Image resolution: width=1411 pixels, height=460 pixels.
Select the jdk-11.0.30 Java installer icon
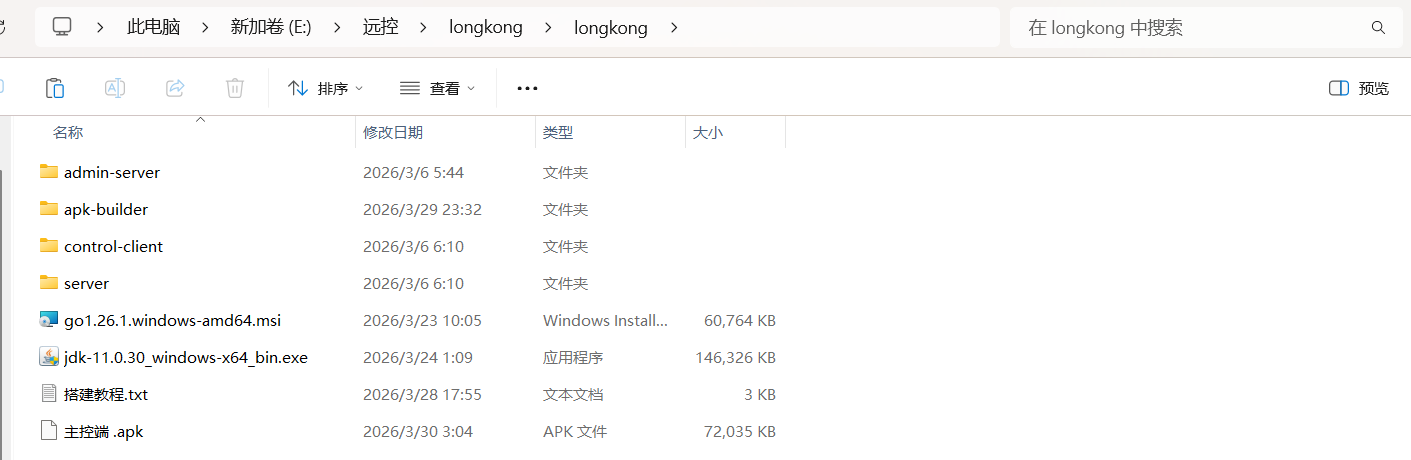(x=49, y=357)
